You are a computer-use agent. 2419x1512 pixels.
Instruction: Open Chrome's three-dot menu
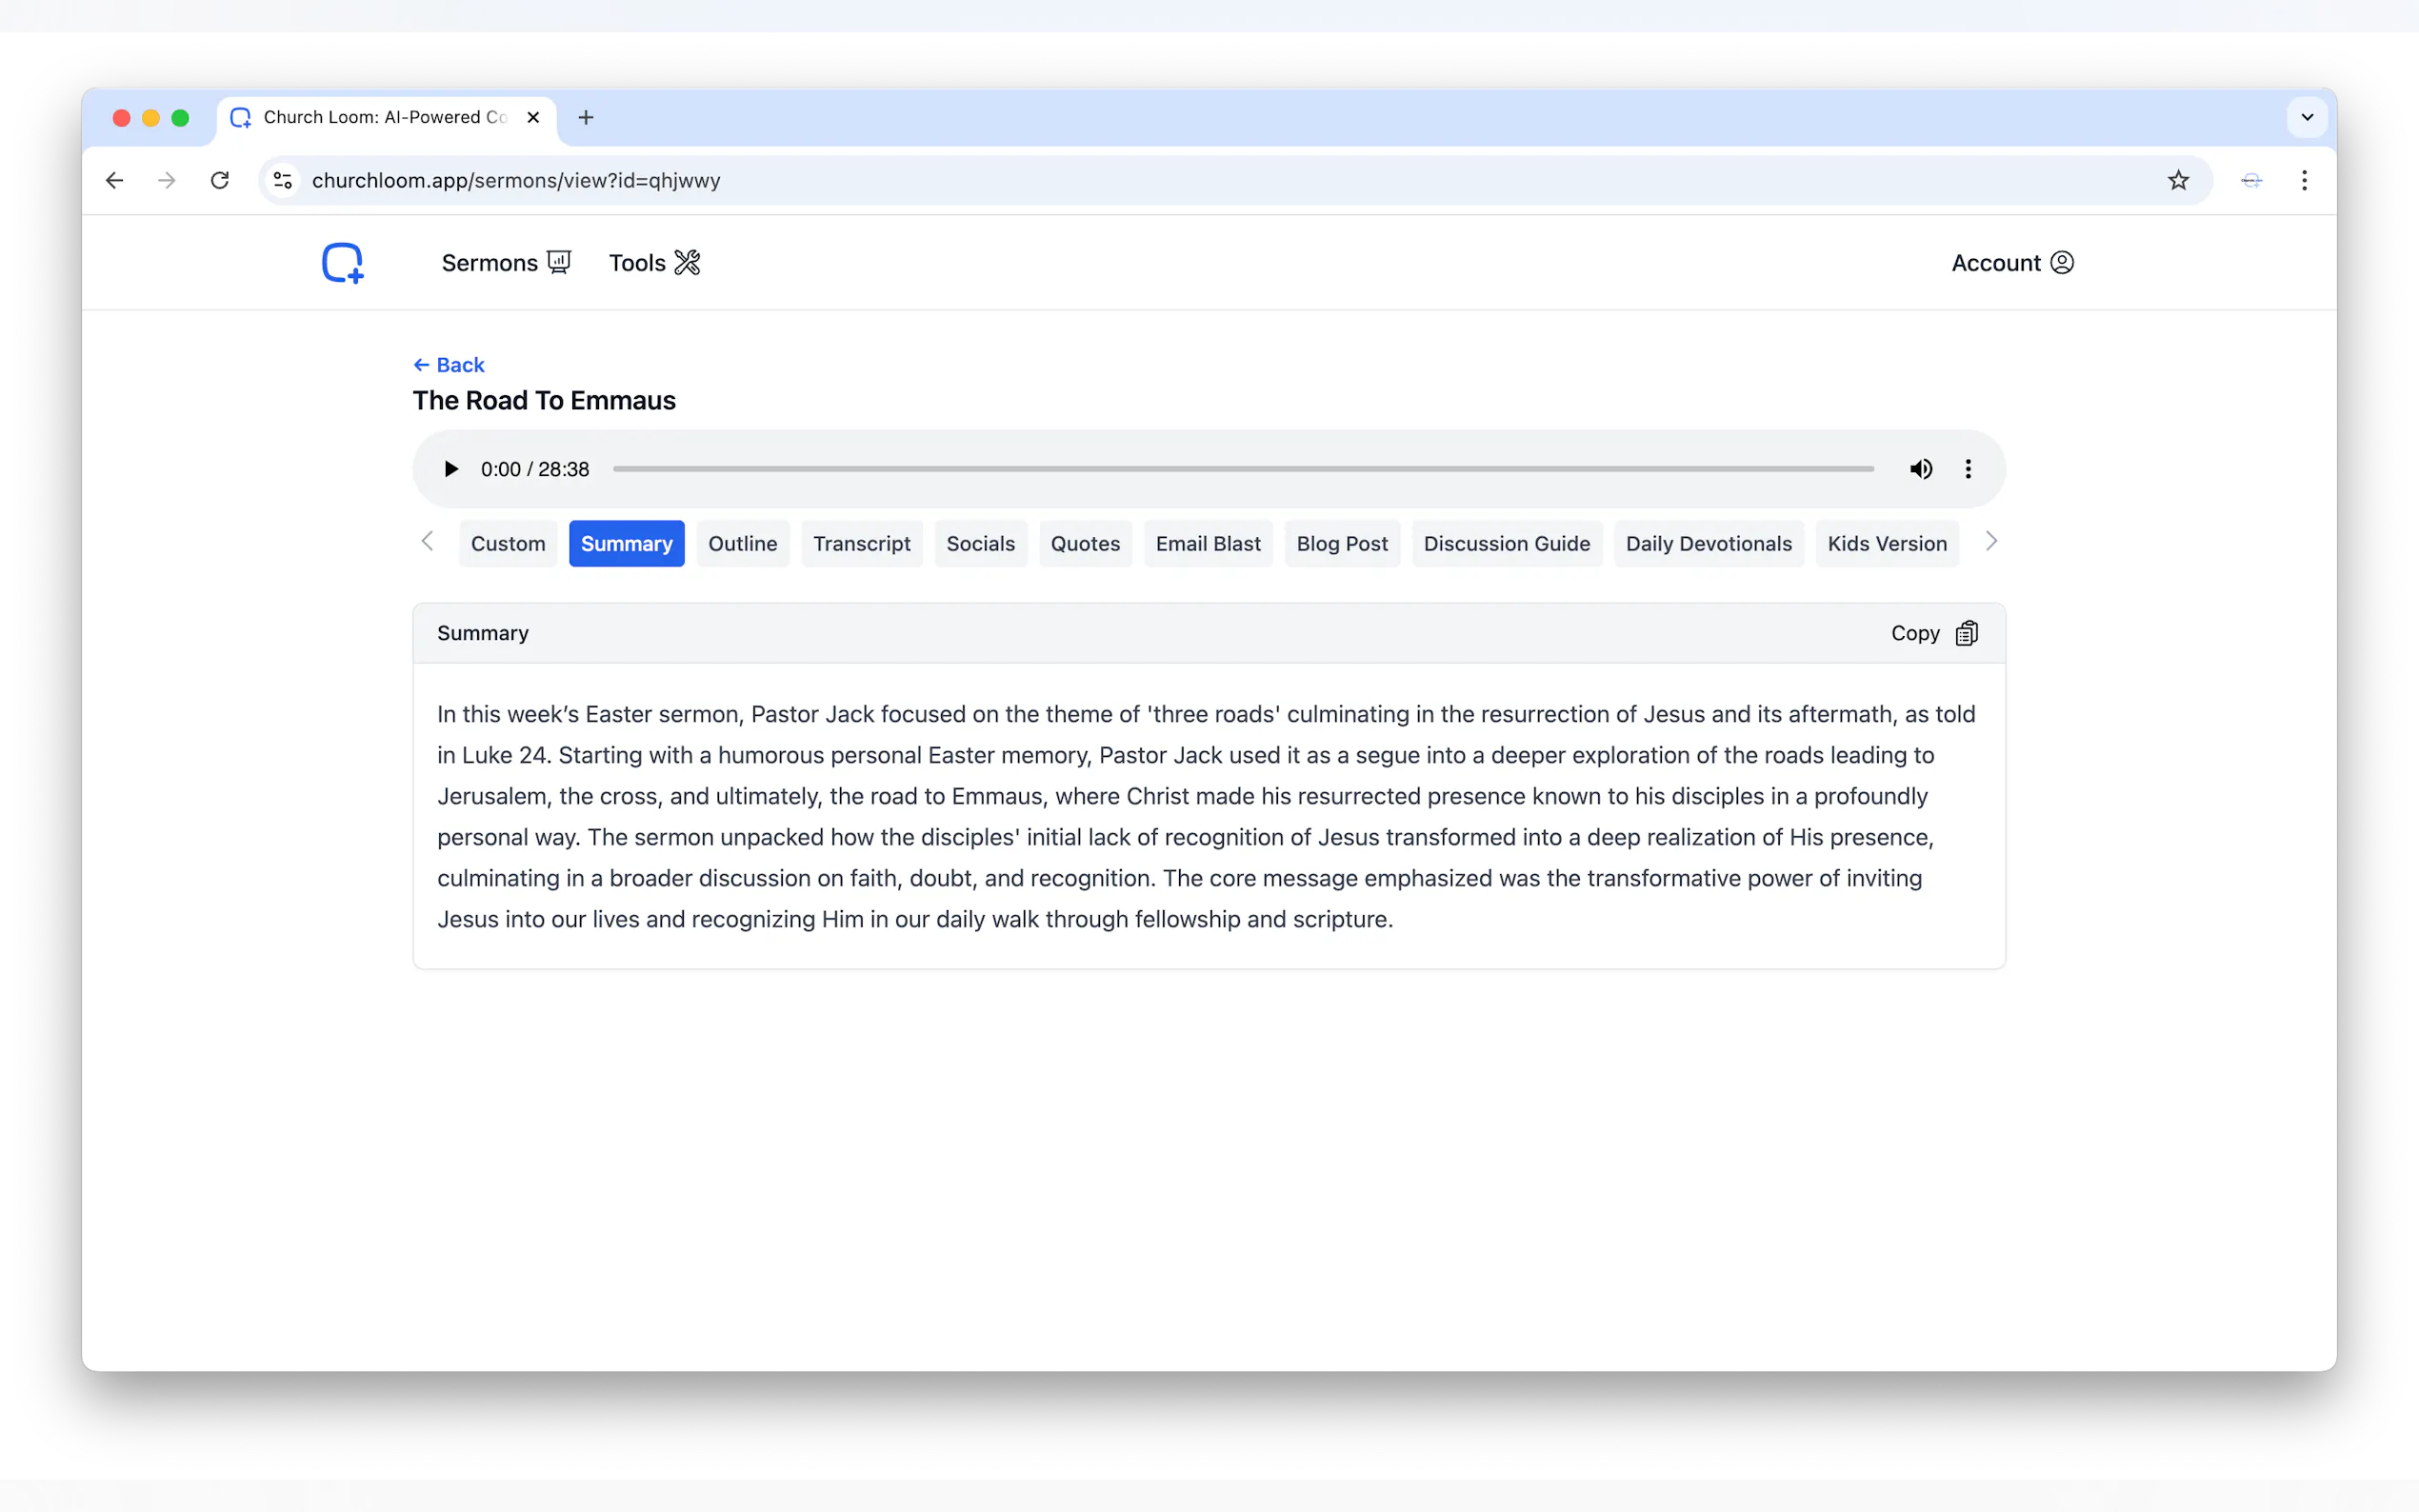click(x=2304, y=180)
